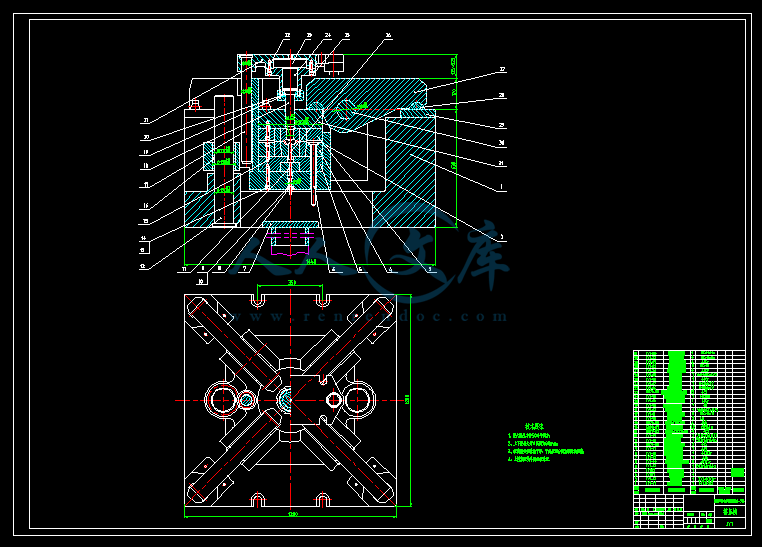Select part balloon number 26 at top
Screen dimensions: 762x547
pos(388,35)
